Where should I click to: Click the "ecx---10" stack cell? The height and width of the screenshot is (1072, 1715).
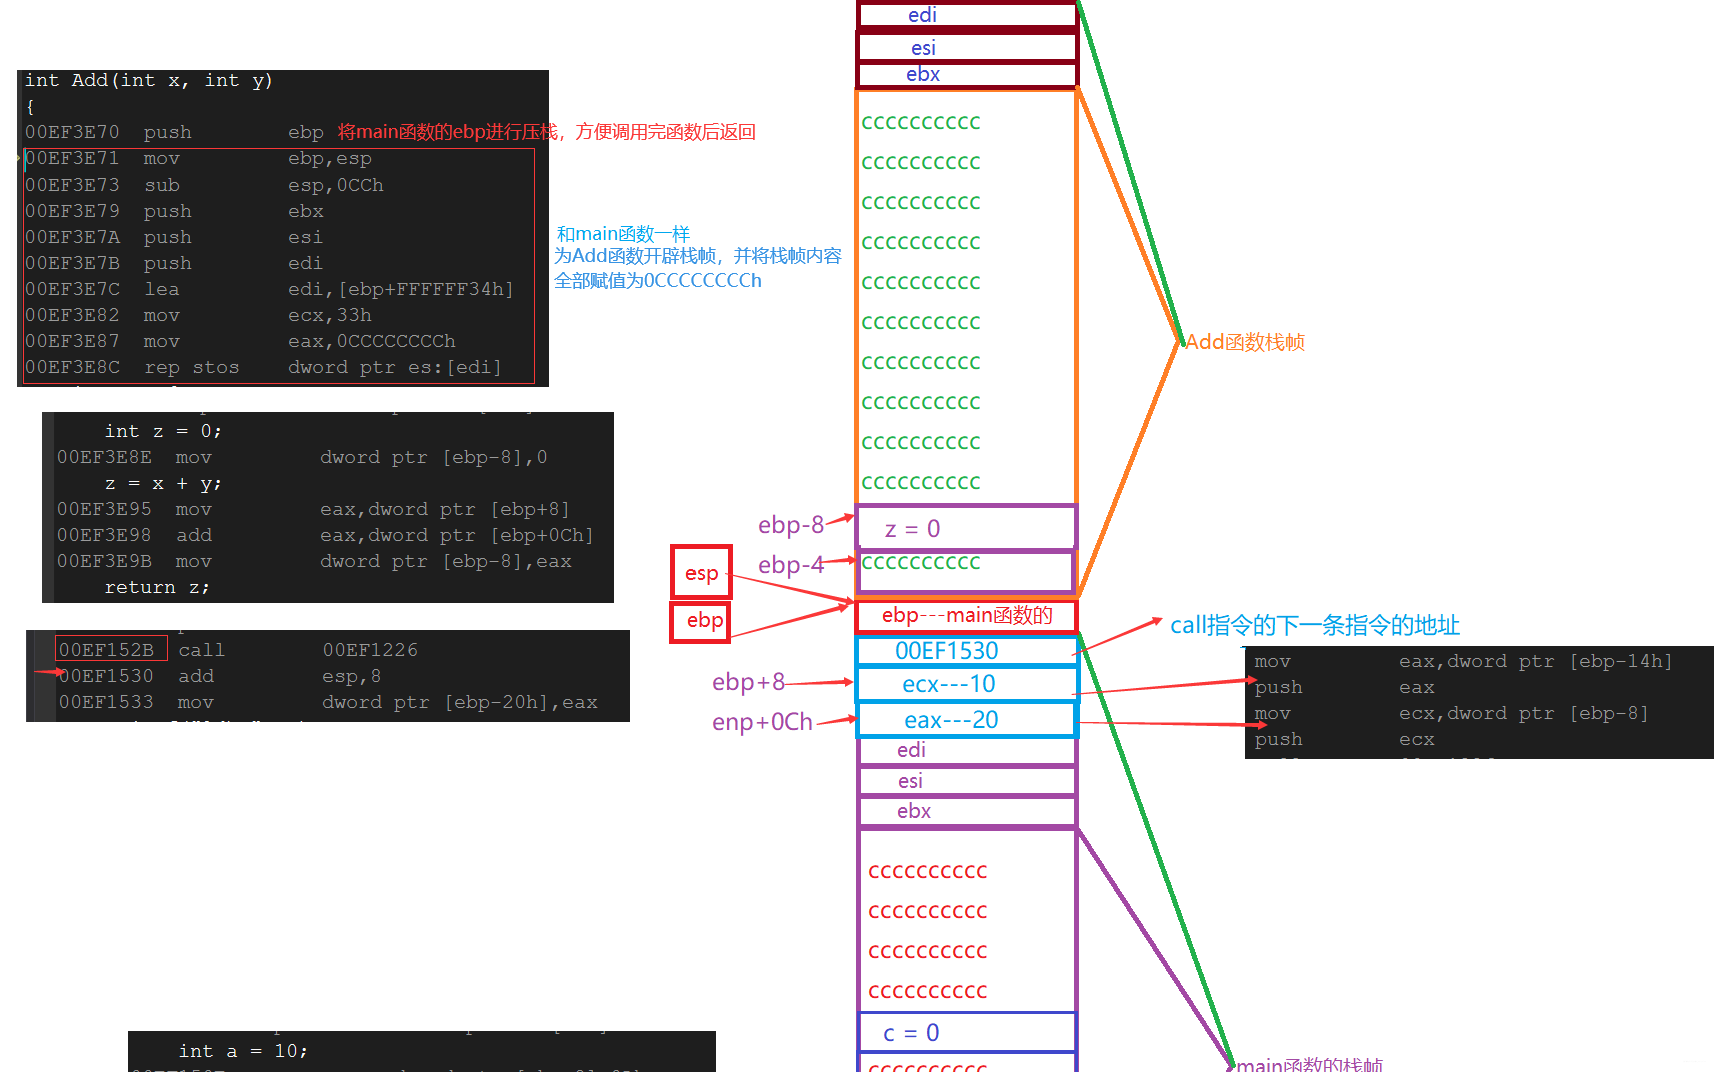click(x=967, y=684)
